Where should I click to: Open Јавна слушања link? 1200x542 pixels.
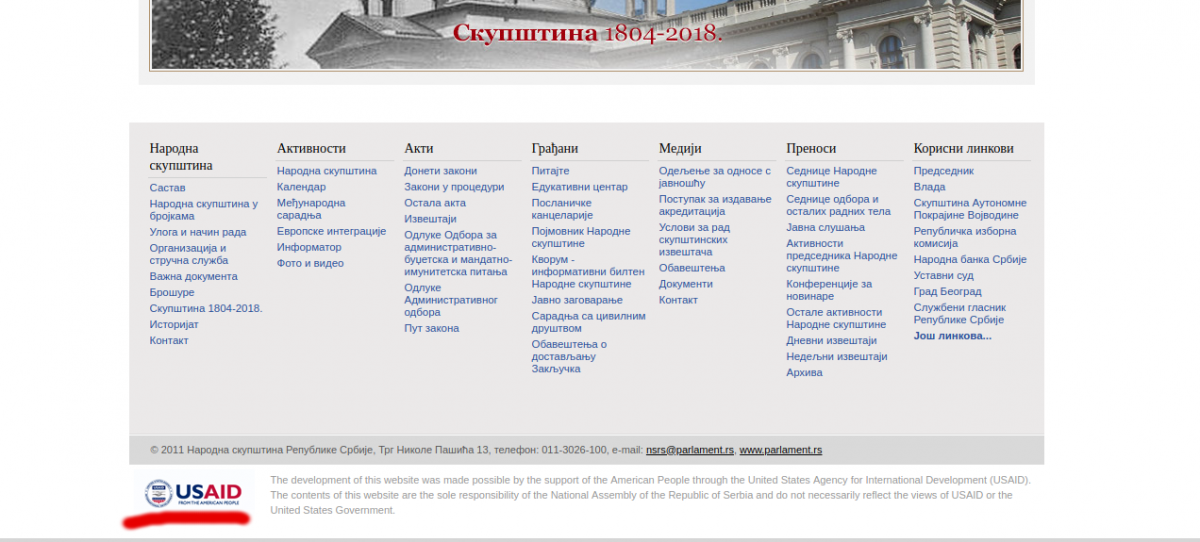click(826, 227)
